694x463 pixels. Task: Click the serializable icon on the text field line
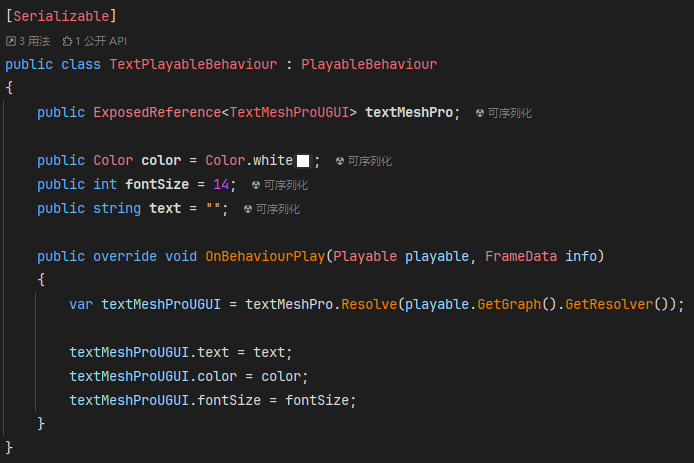(248, 209)
